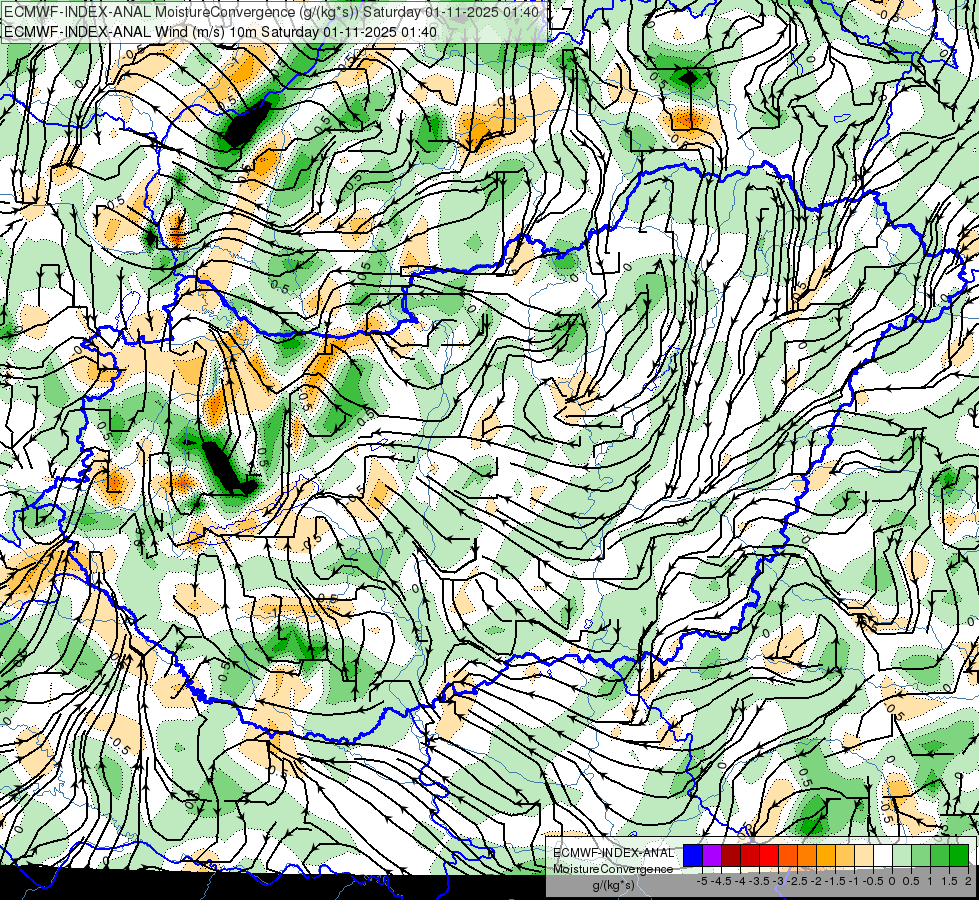Viewport: 979px width, 900px height.
Task: Click the -0.5 legend scale value
Action: [x=873, y=881]
